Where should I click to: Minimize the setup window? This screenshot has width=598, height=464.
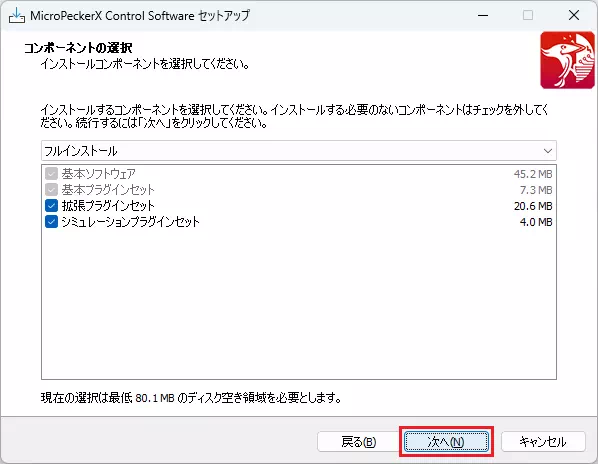(483, 15)
